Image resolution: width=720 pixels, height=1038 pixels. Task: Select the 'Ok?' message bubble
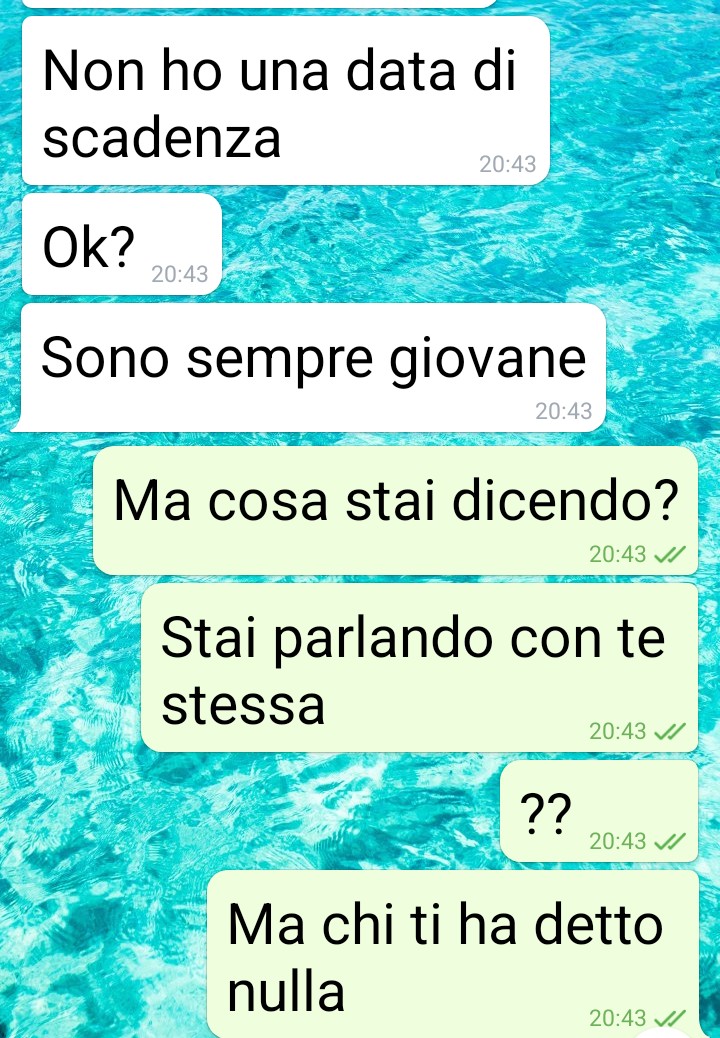click(122, 244)
